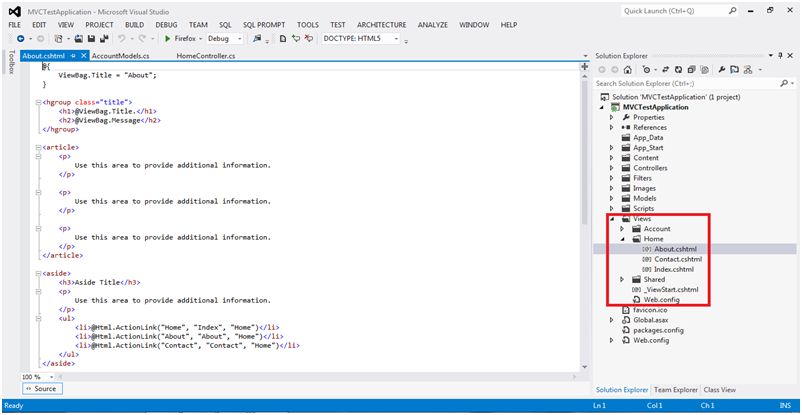Switch to the Class View tab

click(x=720, y=389)
